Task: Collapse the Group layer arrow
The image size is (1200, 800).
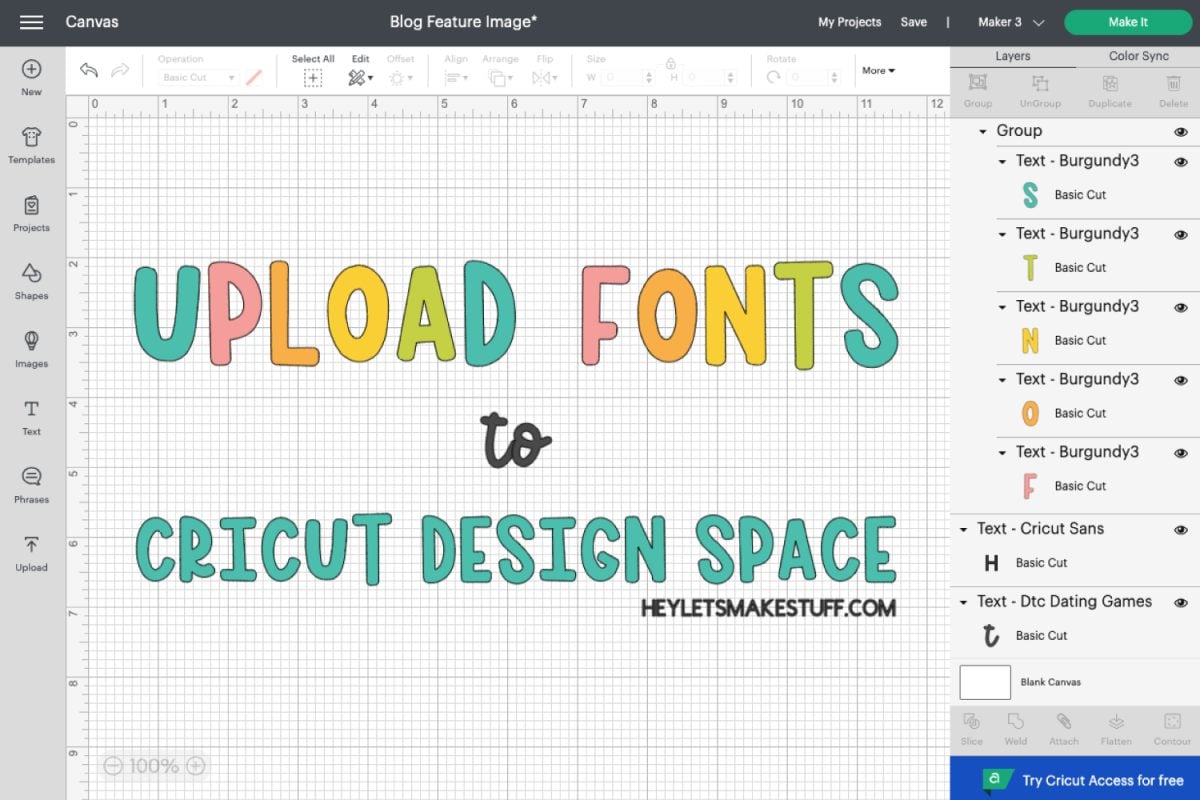Action: coord(983,132)
